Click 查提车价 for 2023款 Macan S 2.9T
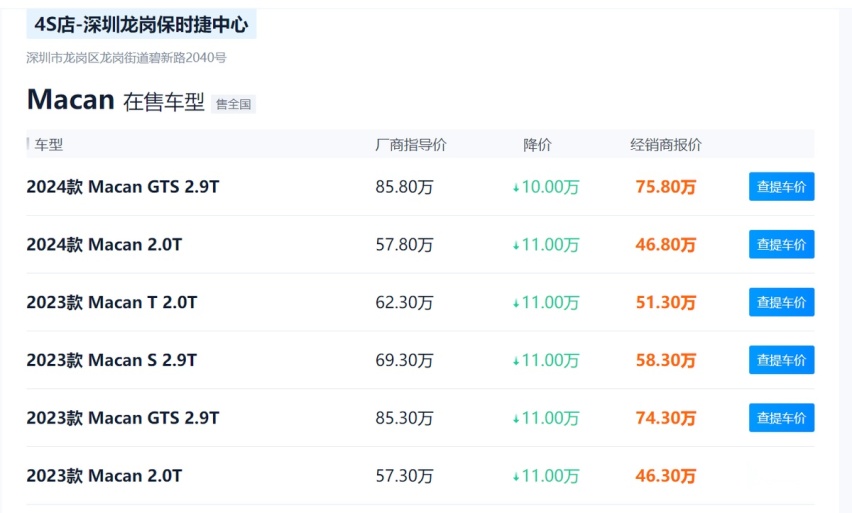852x513 pixels. pos(781,360)
